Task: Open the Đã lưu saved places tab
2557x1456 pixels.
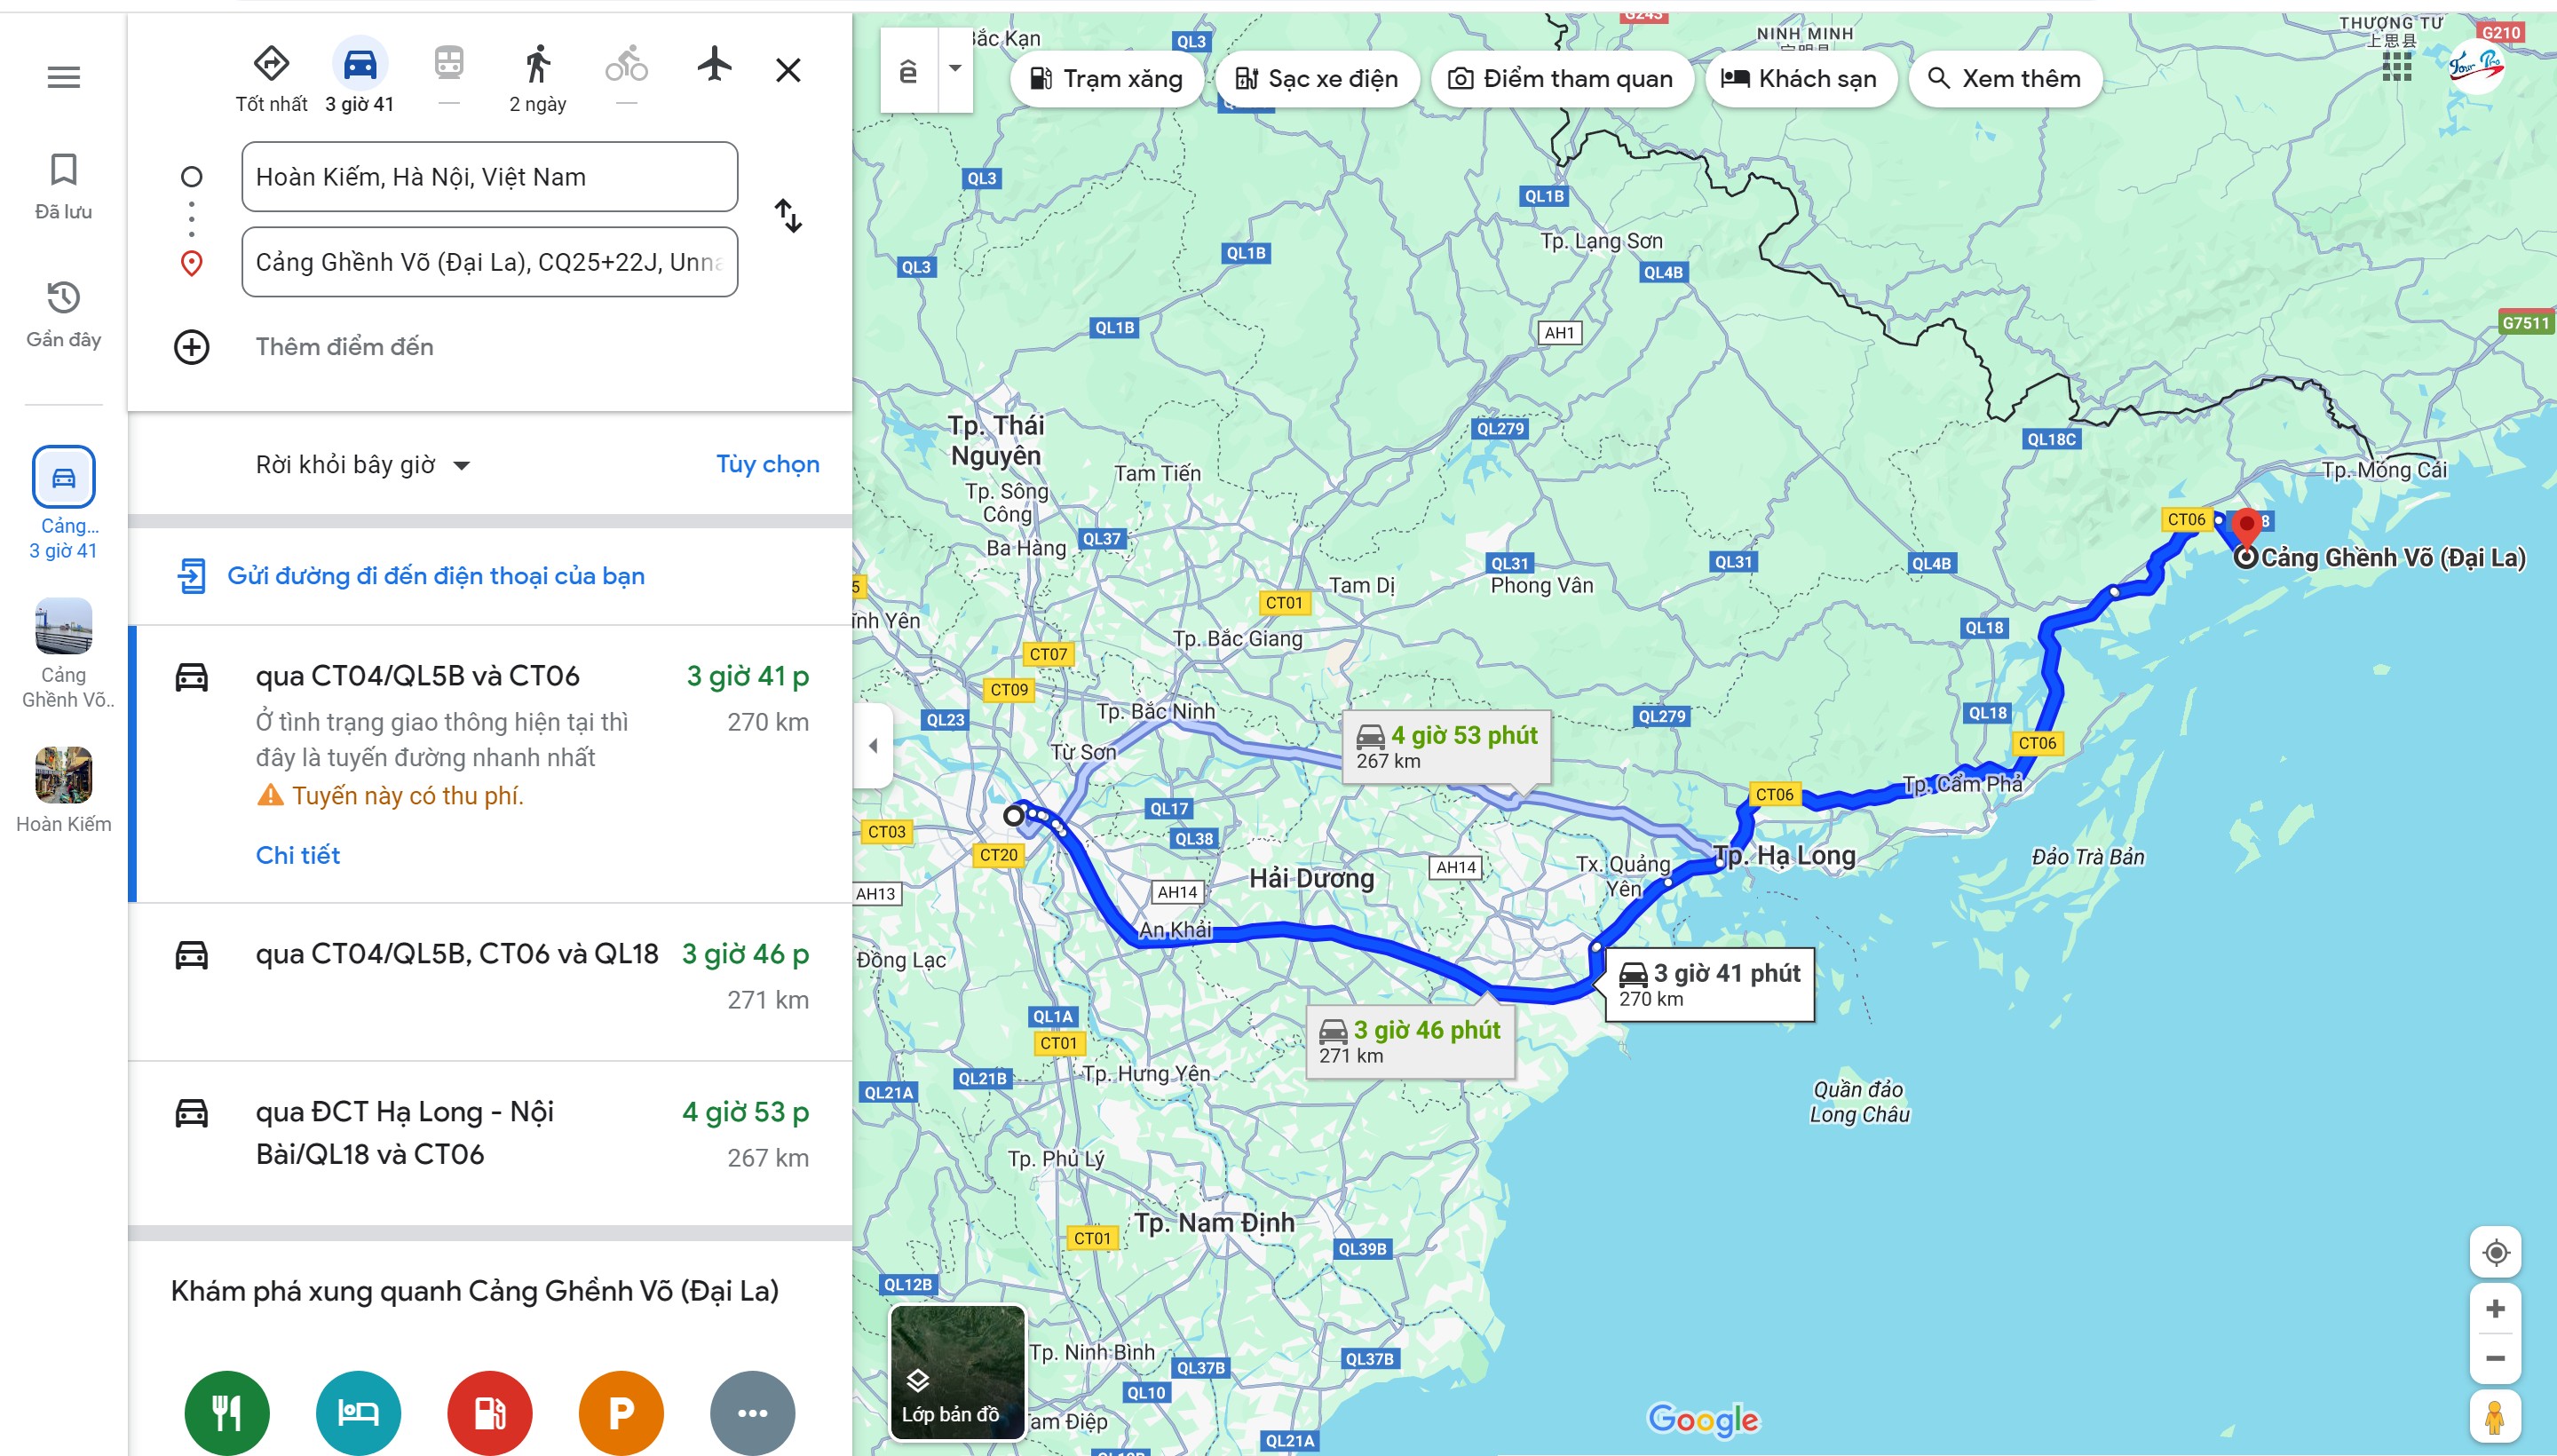Action: pos(64,186)
